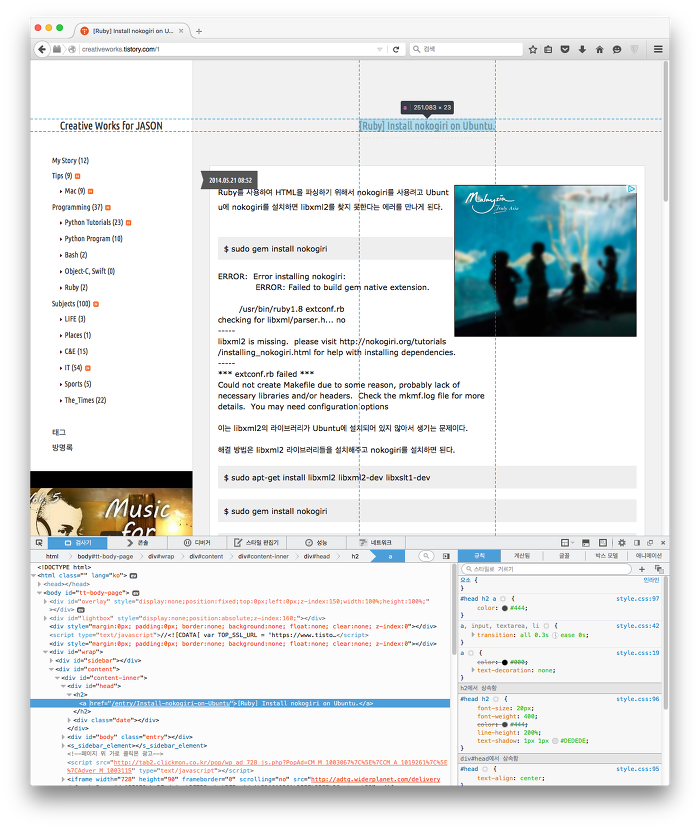Collapse the body#tt-body-page node
Image resolution: width=700 pixels, height=829 pixels.
pos(40,593)
